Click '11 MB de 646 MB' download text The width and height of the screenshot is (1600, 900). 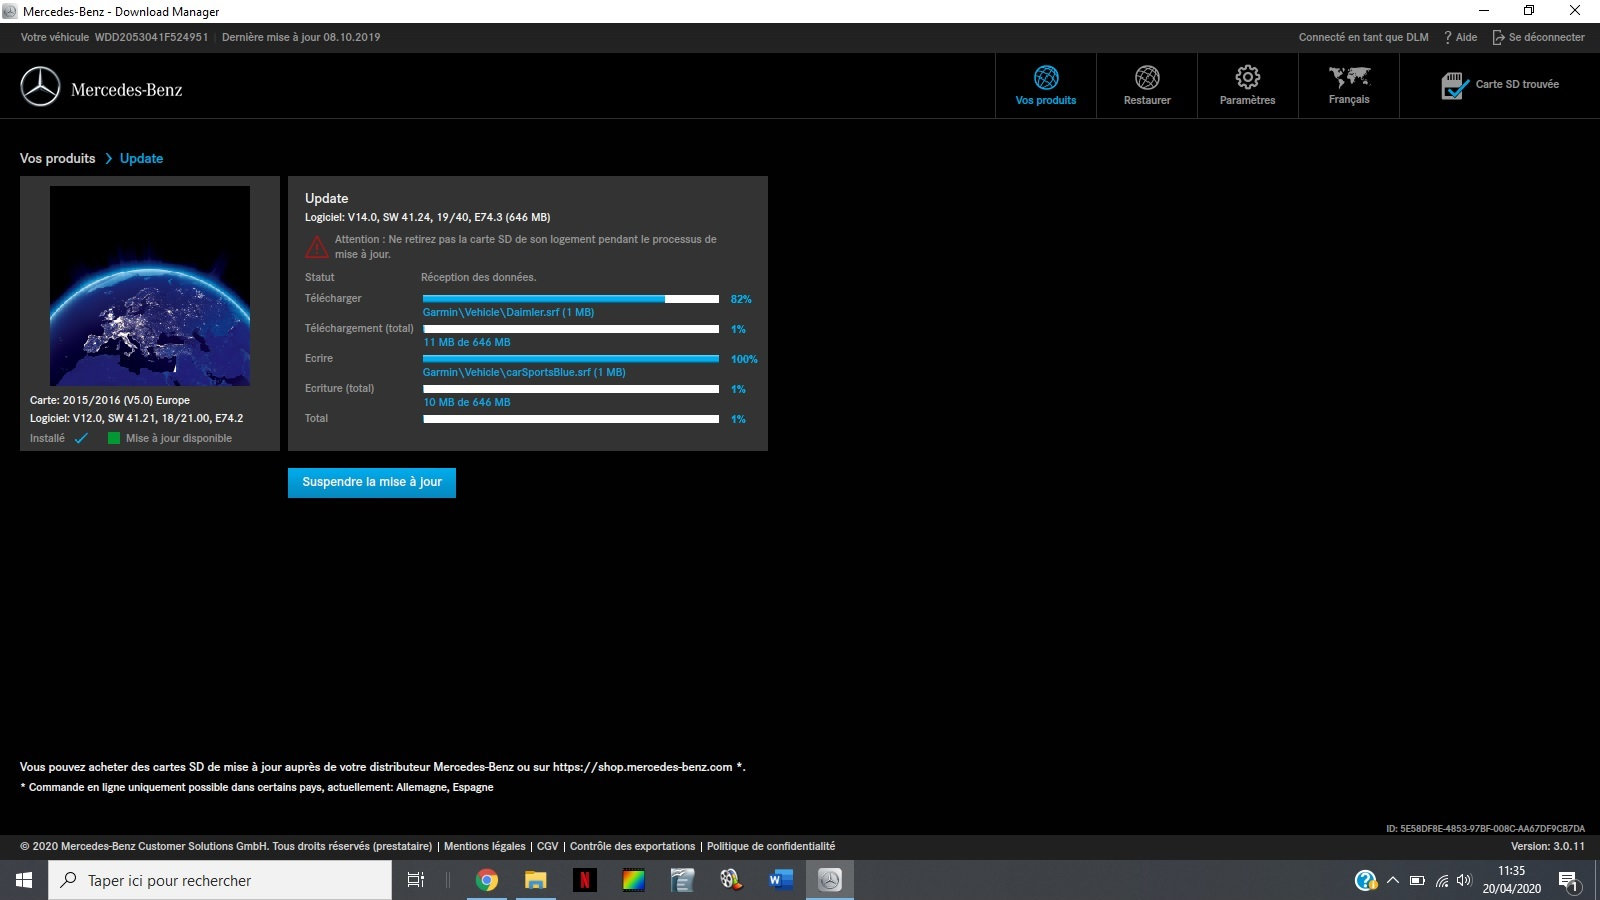(x=467, y=342)
